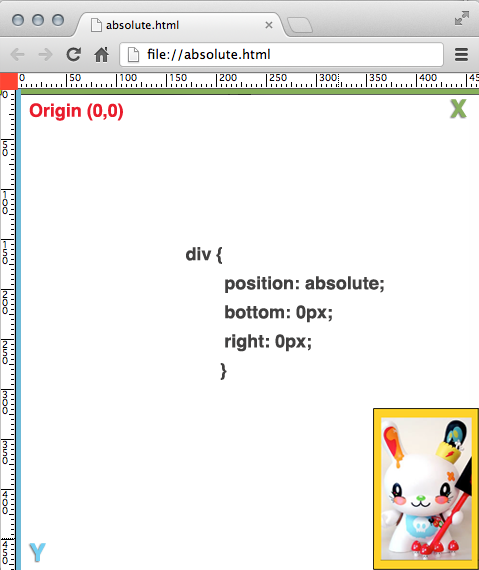This screenshot has width=479, height=570.
Task: Click the blue Y axis label
Action: (x=37, y=552)
